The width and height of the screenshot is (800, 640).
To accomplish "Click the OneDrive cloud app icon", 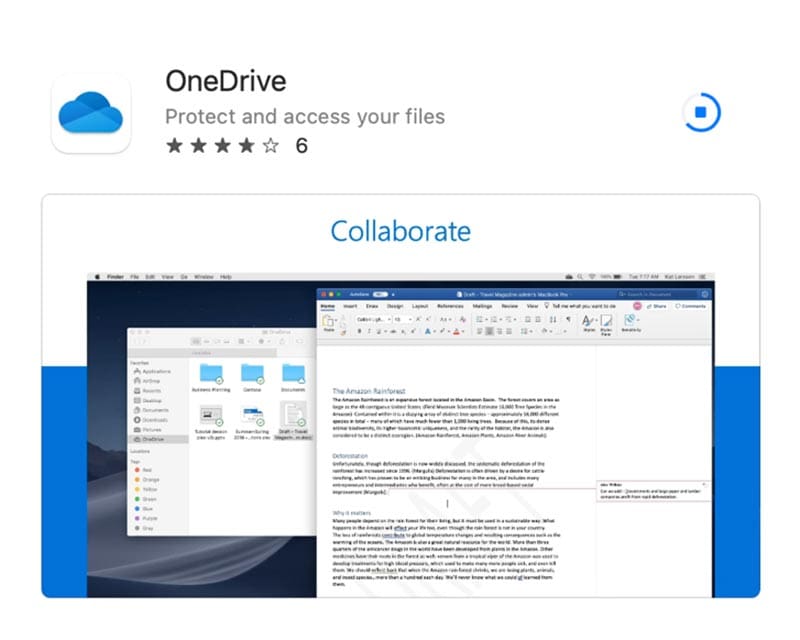I will (91, 112).
